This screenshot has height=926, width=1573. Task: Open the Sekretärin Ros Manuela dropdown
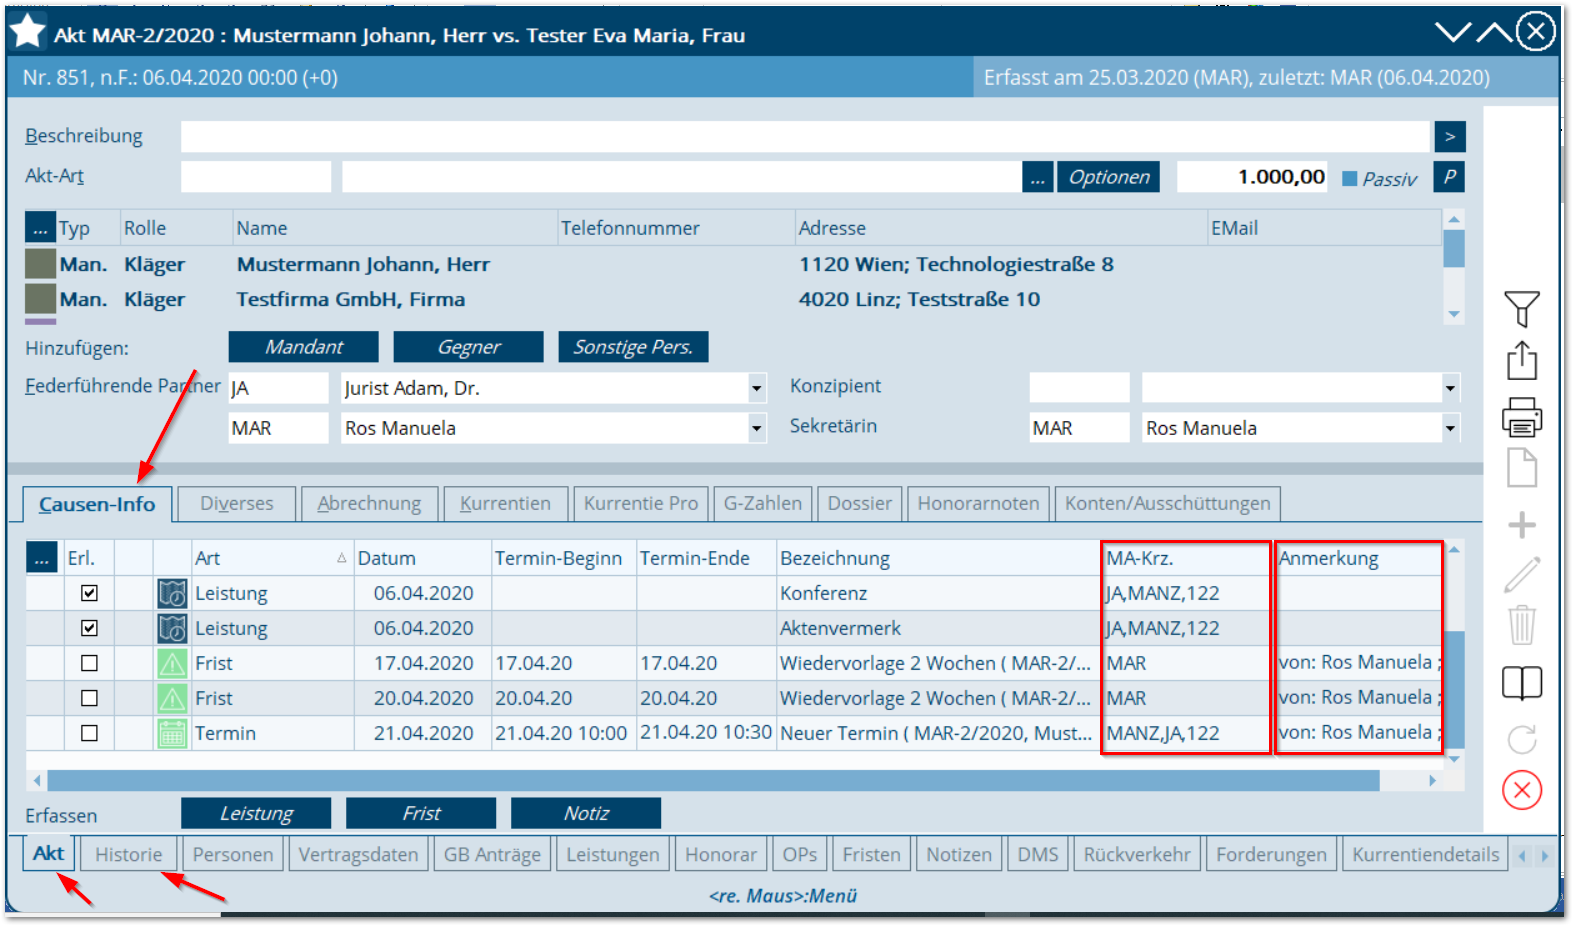tap(1450, 428)
